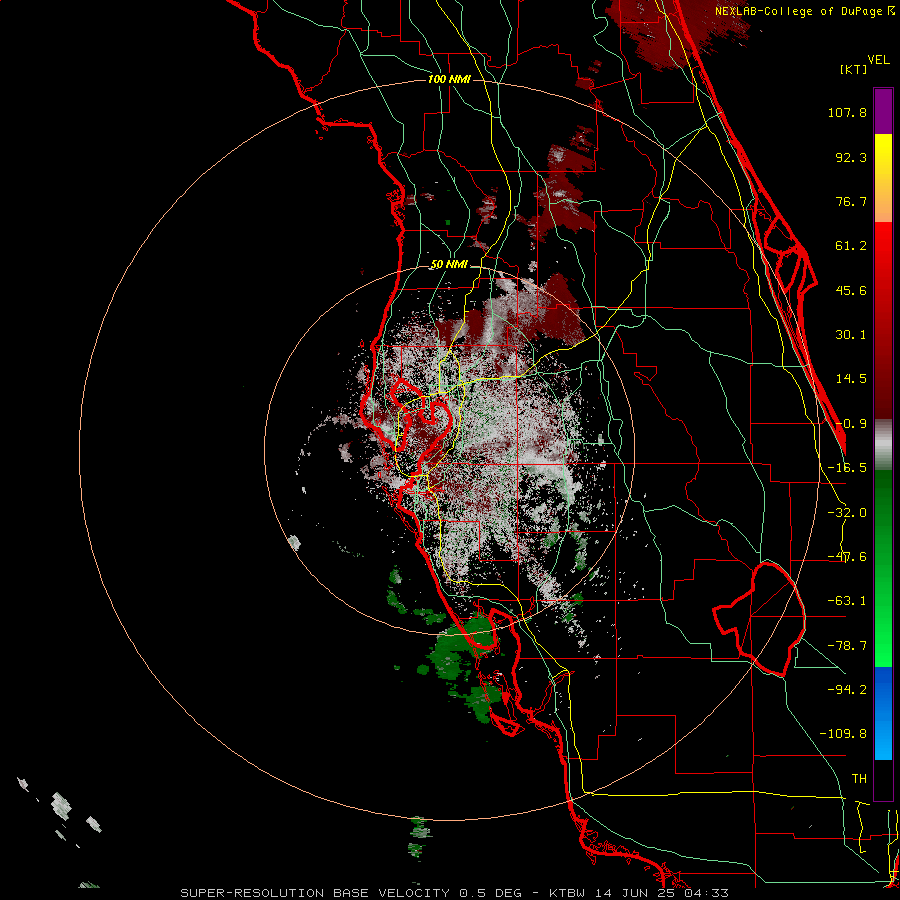Click the purple segment of the color bar
This screenshot has width=900, height=900.
point(883,111)
